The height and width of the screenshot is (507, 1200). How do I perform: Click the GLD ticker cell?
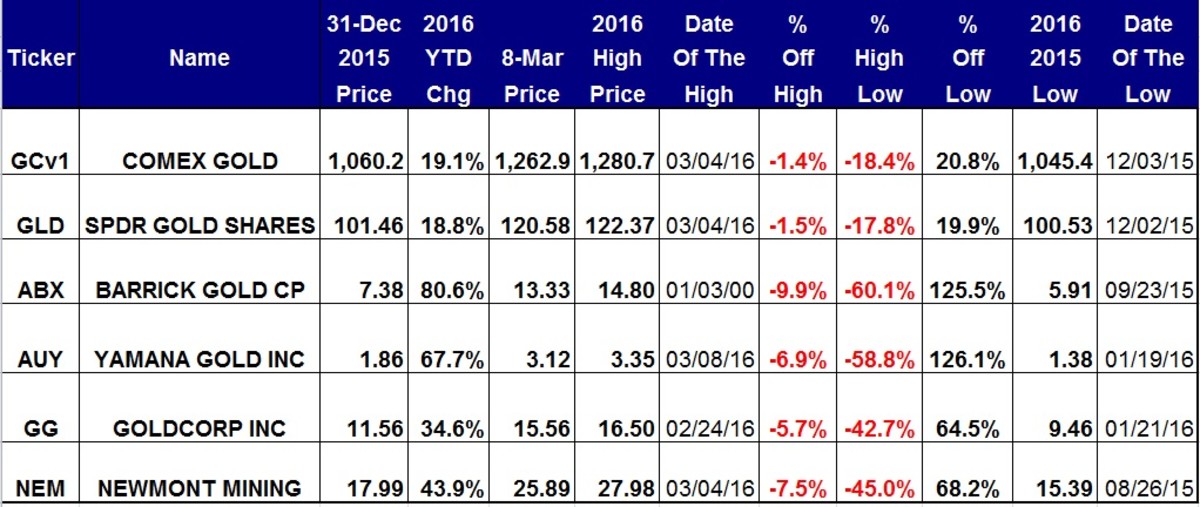click(x=40, y=226)
